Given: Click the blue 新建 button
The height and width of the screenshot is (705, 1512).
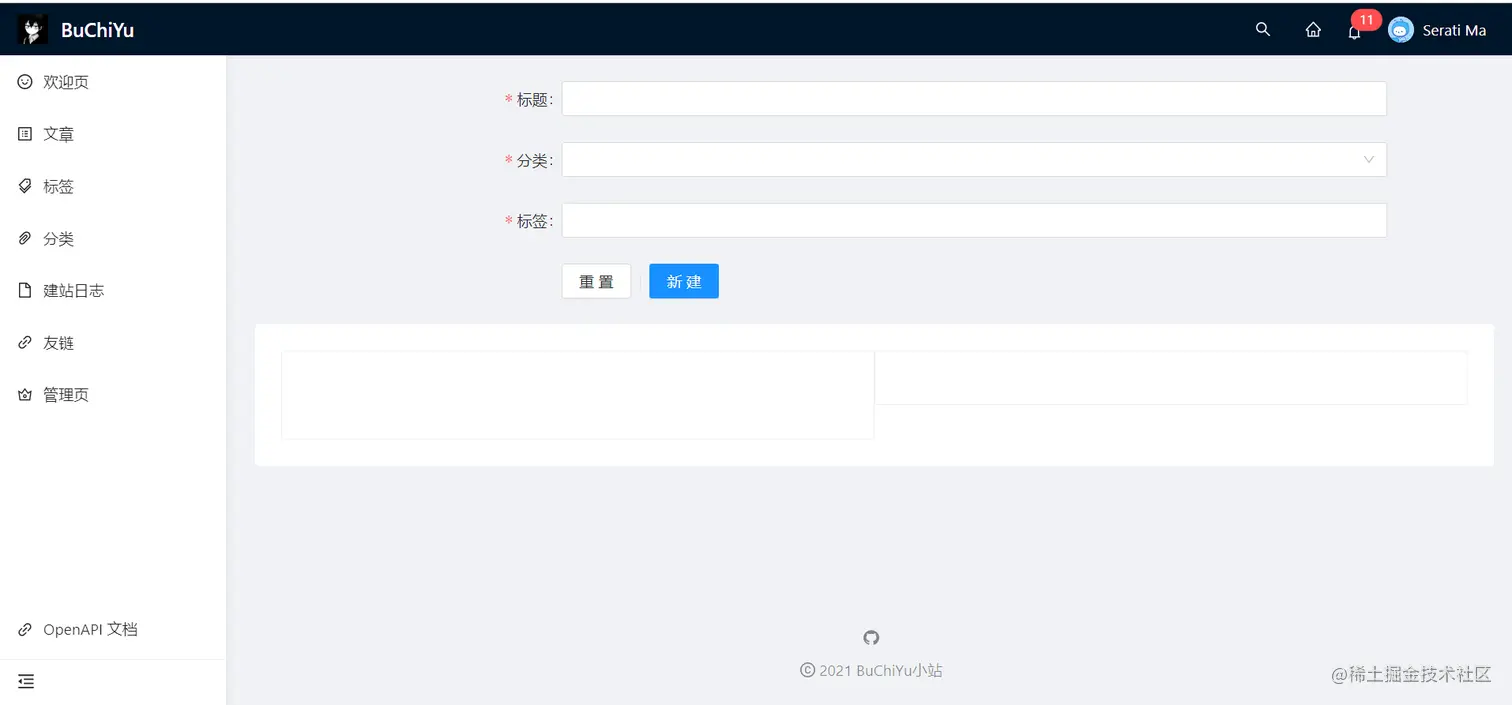Looking at the screenshot, I should (x=684, y=281).
